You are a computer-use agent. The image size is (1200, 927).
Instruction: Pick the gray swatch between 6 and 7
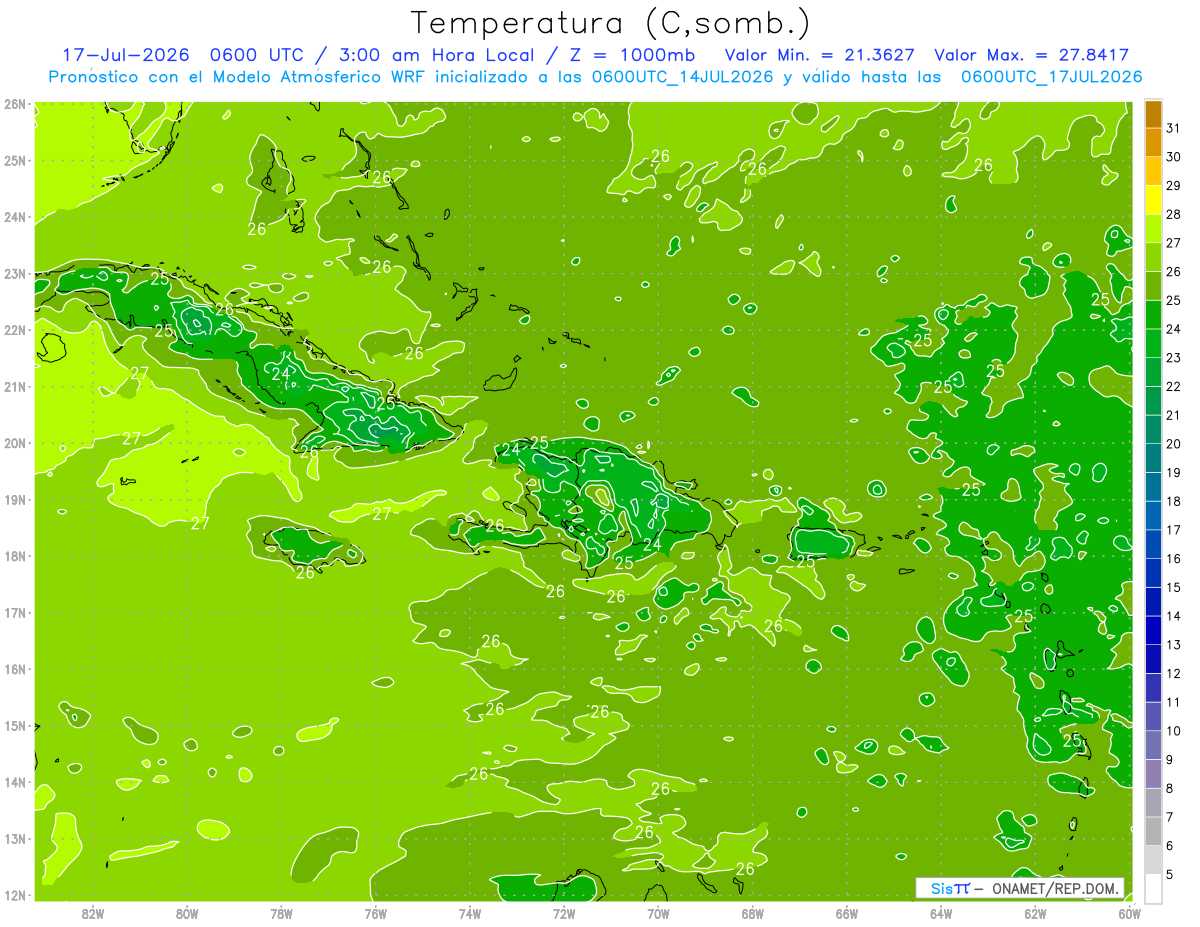[1153, 831]
